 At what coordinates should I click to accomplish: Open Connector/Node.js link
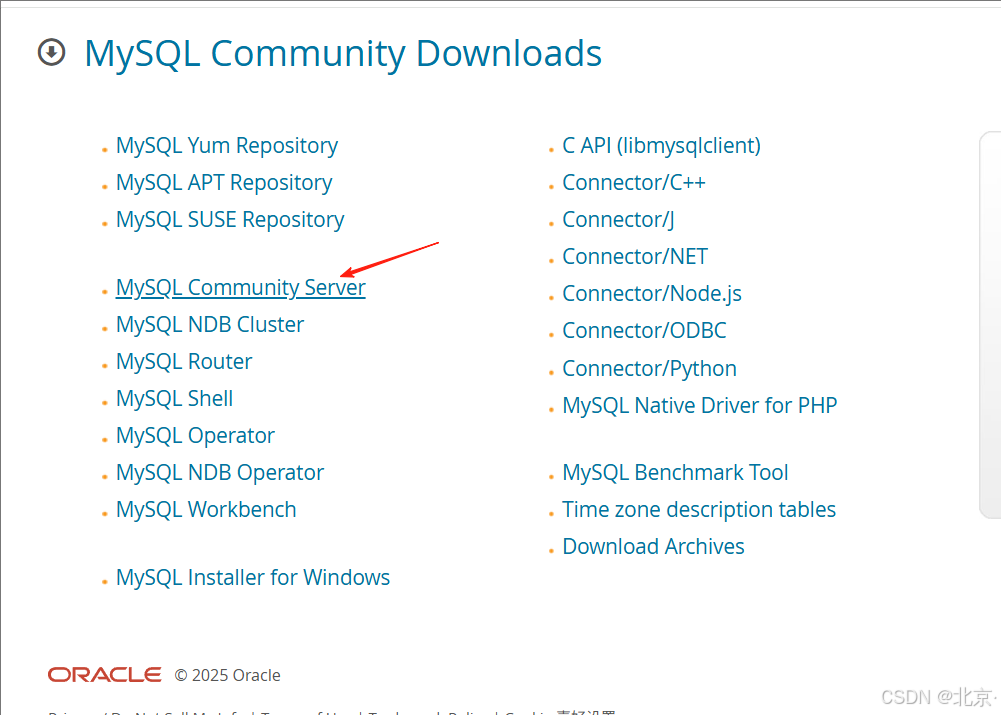[x=652, y=294]
